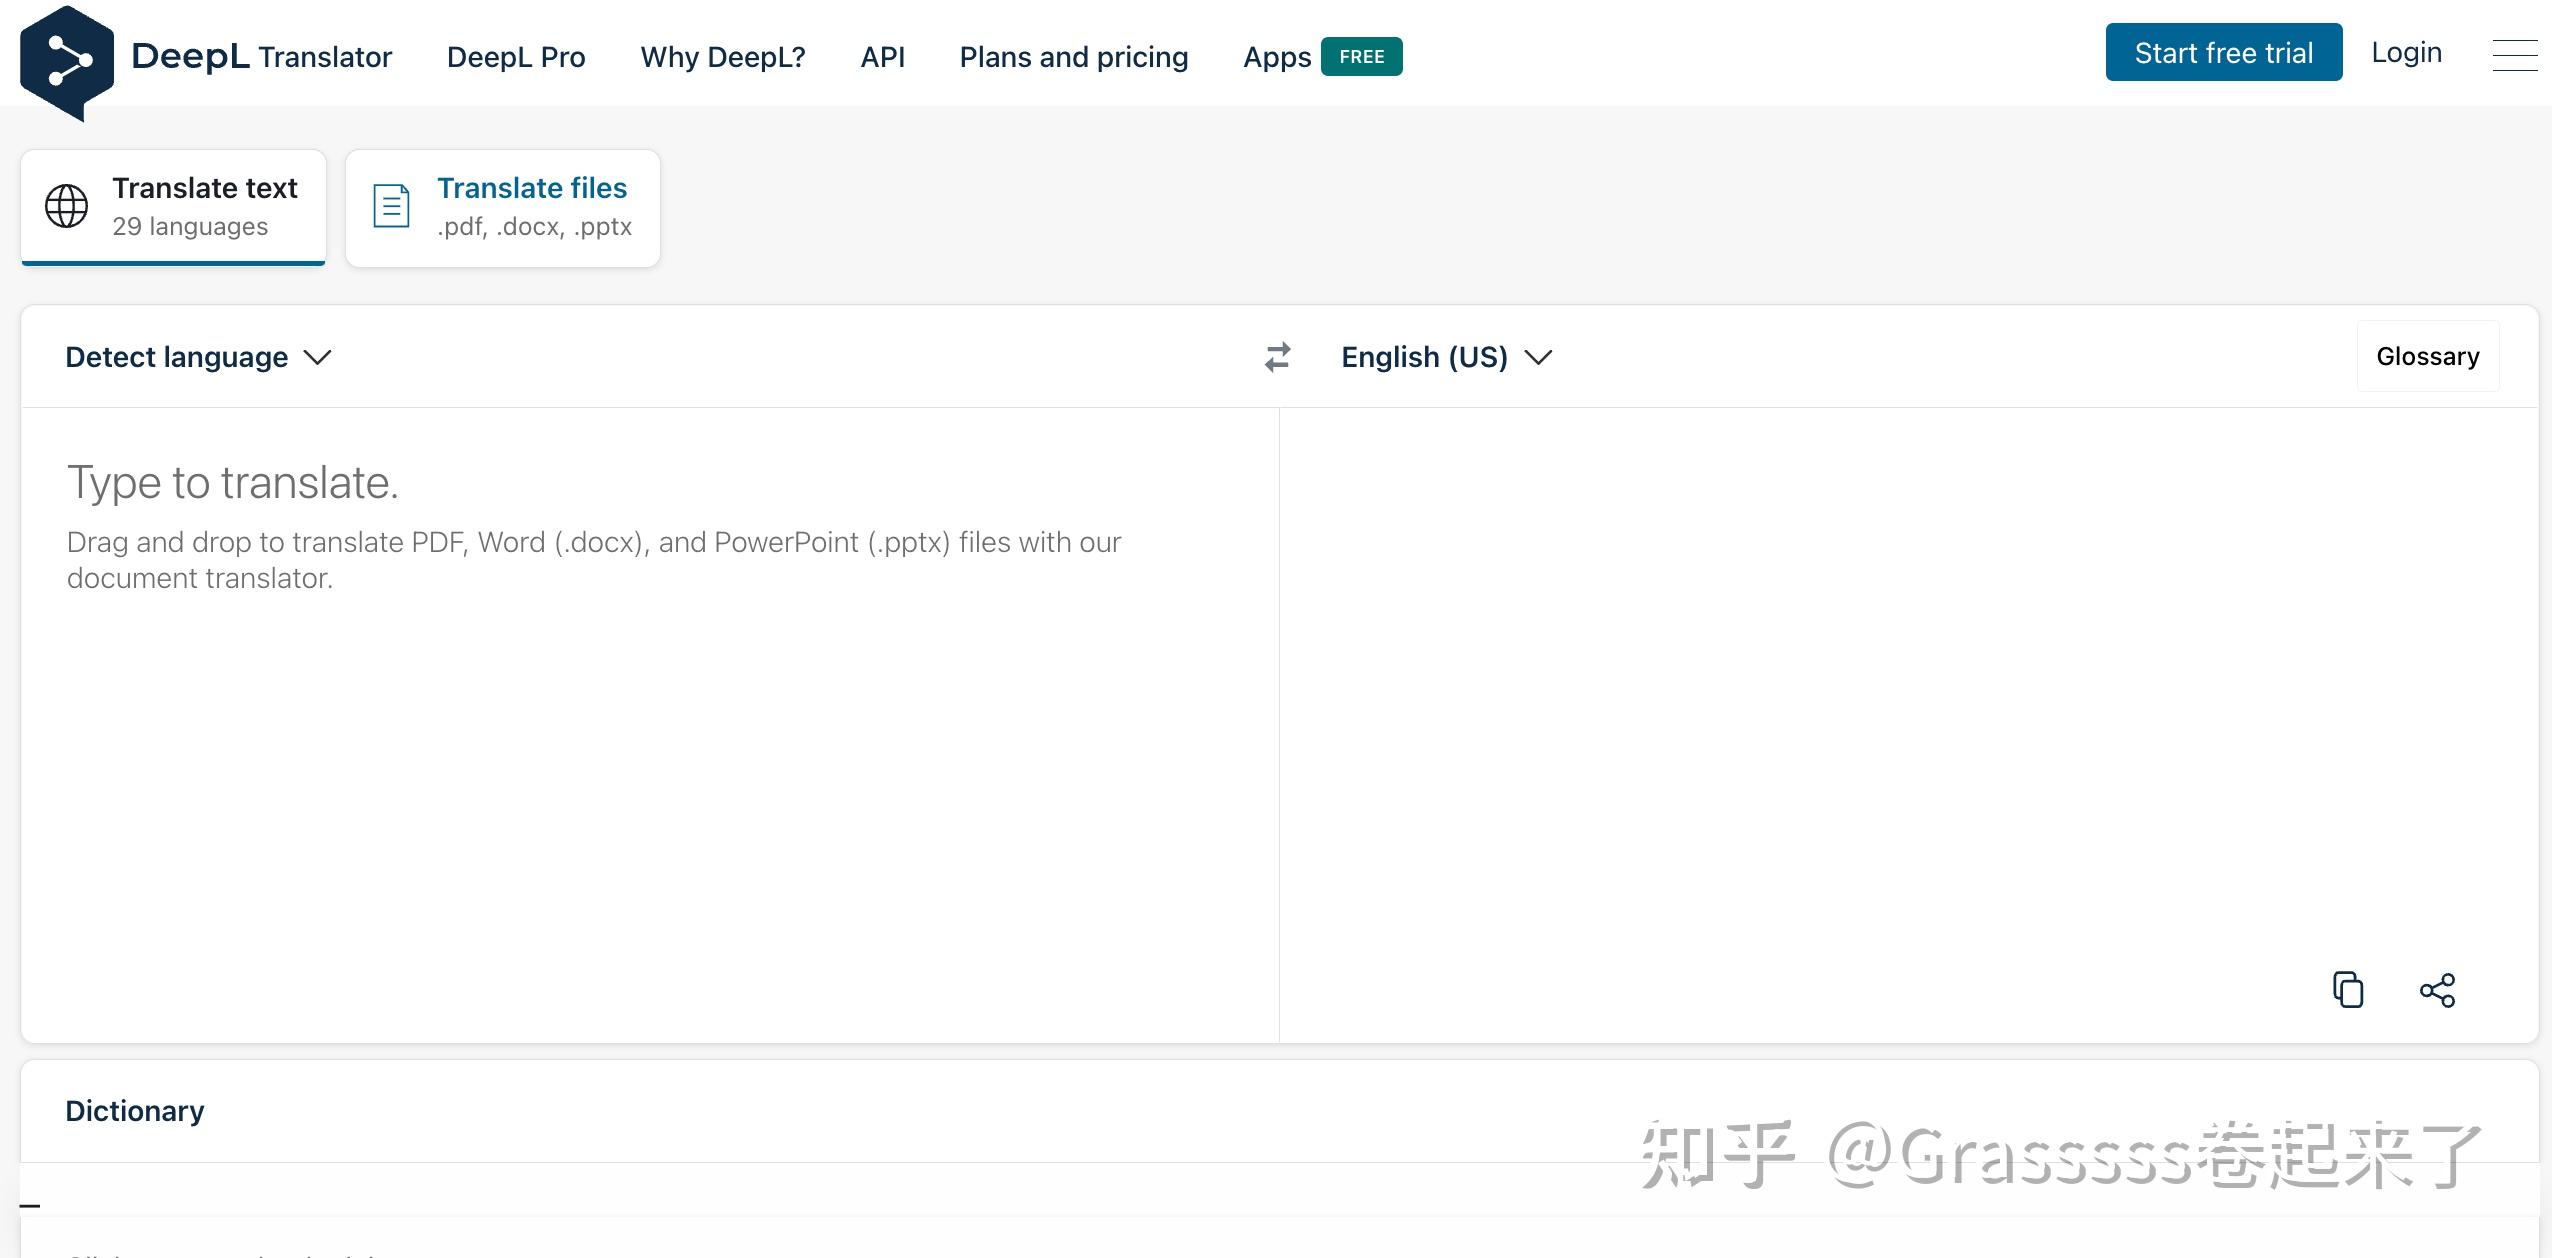This screenshot has width=2552, height=1258.
Task: Select the Translate text tab
Action: coord(174,207)
